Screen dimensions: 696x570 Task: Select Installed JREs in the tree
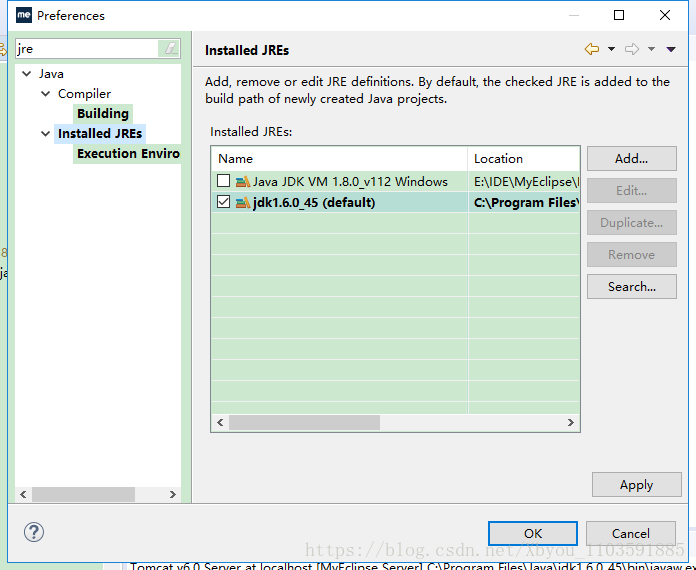pyautogui.click(x=100, y=133)
